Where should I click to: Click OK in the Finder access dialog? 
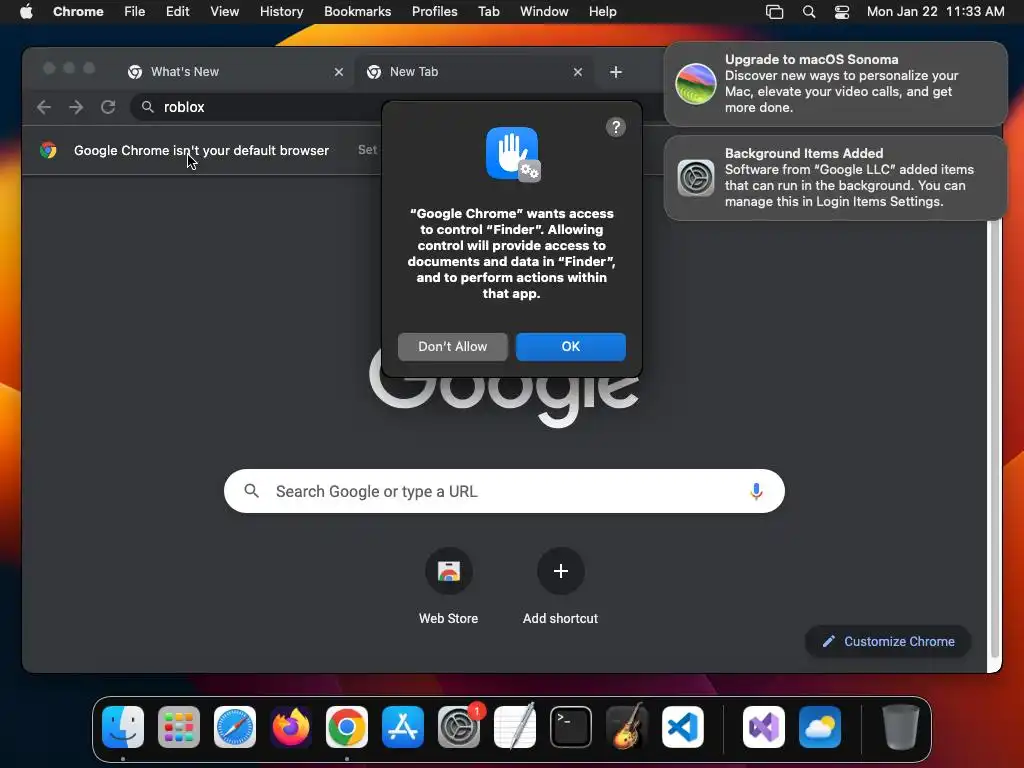[x=571, y=347]
